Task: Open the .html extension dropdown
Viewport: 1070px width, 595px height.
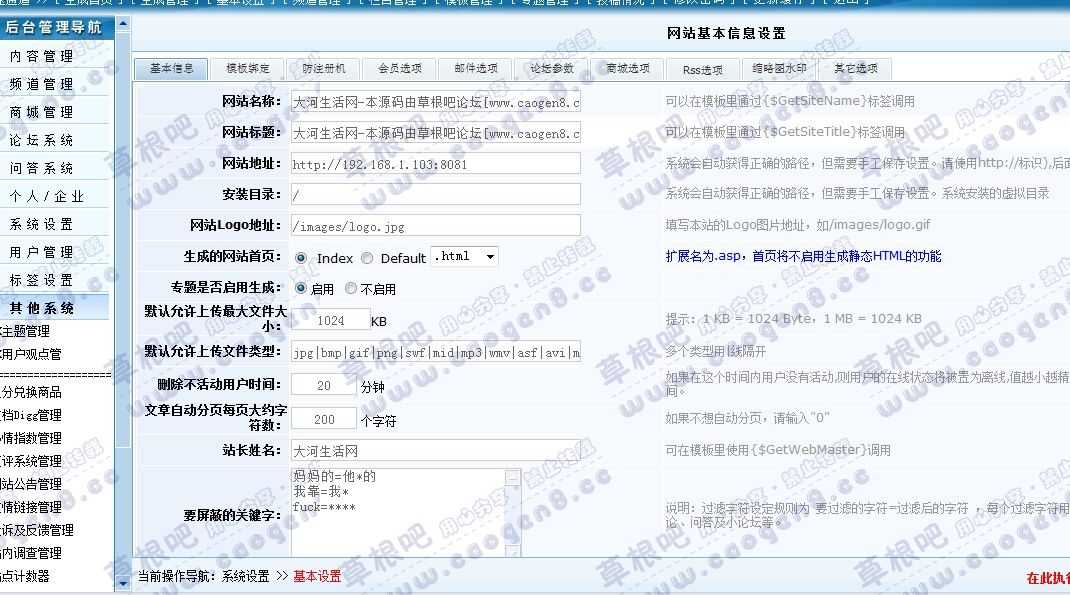Action: pos(488,256)
